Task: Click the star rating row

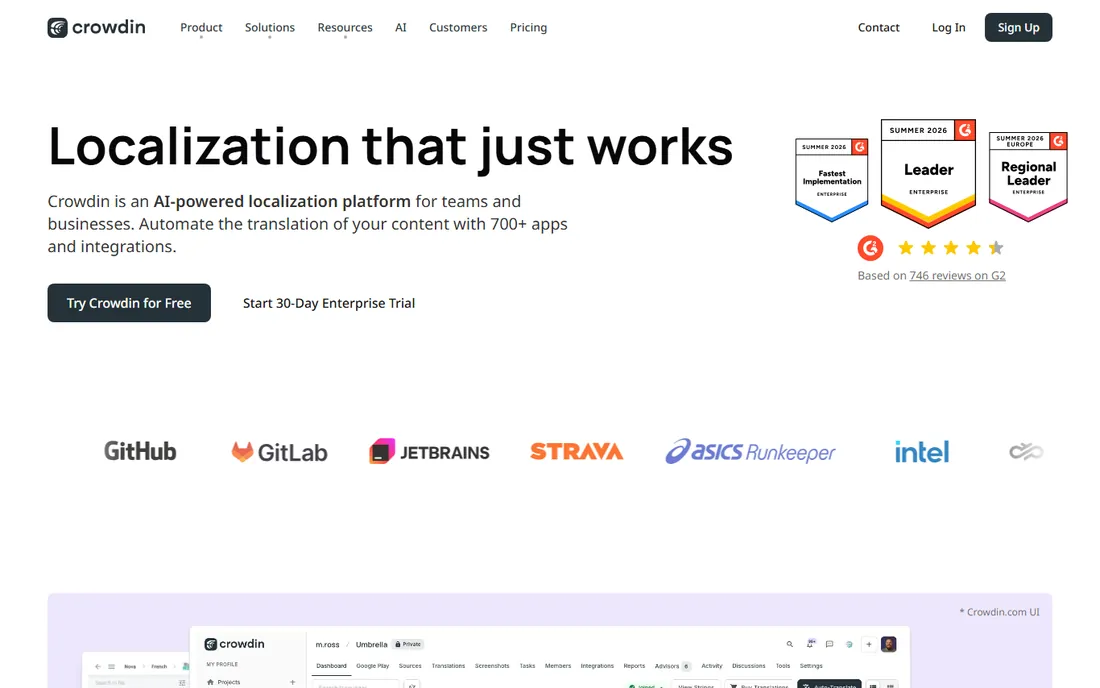Action: pyautogui.click(x=951, y=248)
